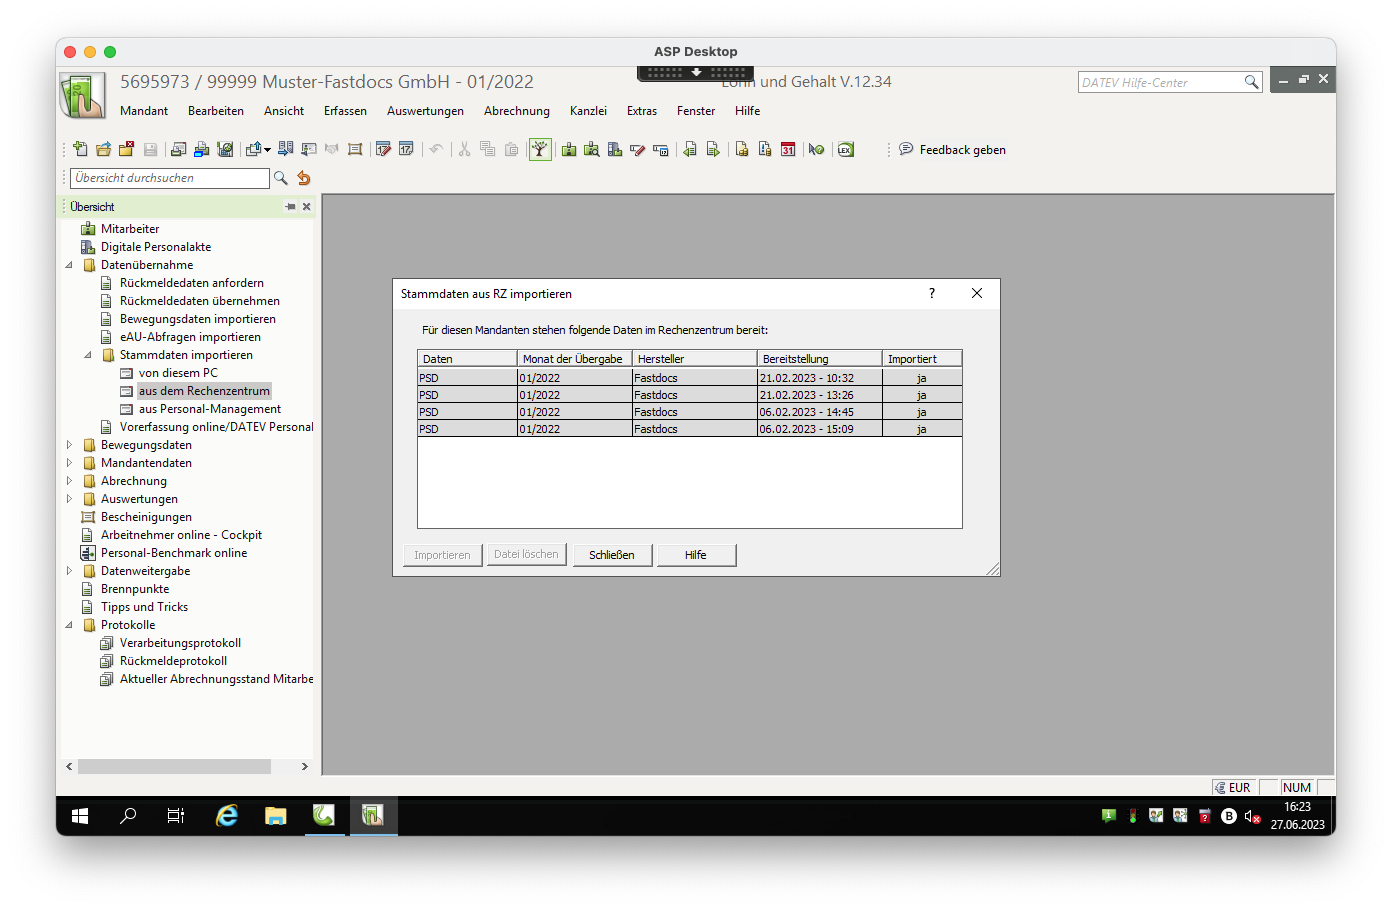Select row with Bereitstellung 21.02.2023 - 10:32
The image size is (1392, 910).
coord(690,378)
